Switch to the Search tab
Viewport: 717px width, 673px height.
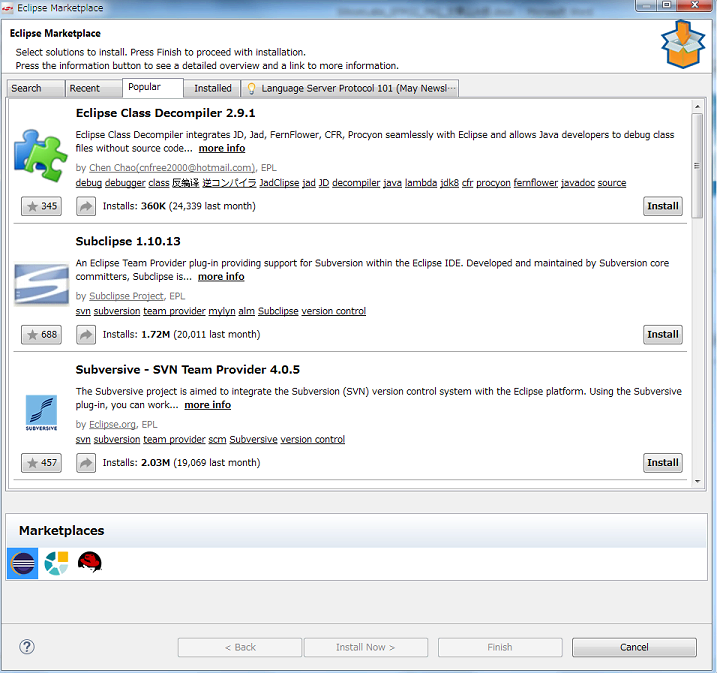coord(36,88)
